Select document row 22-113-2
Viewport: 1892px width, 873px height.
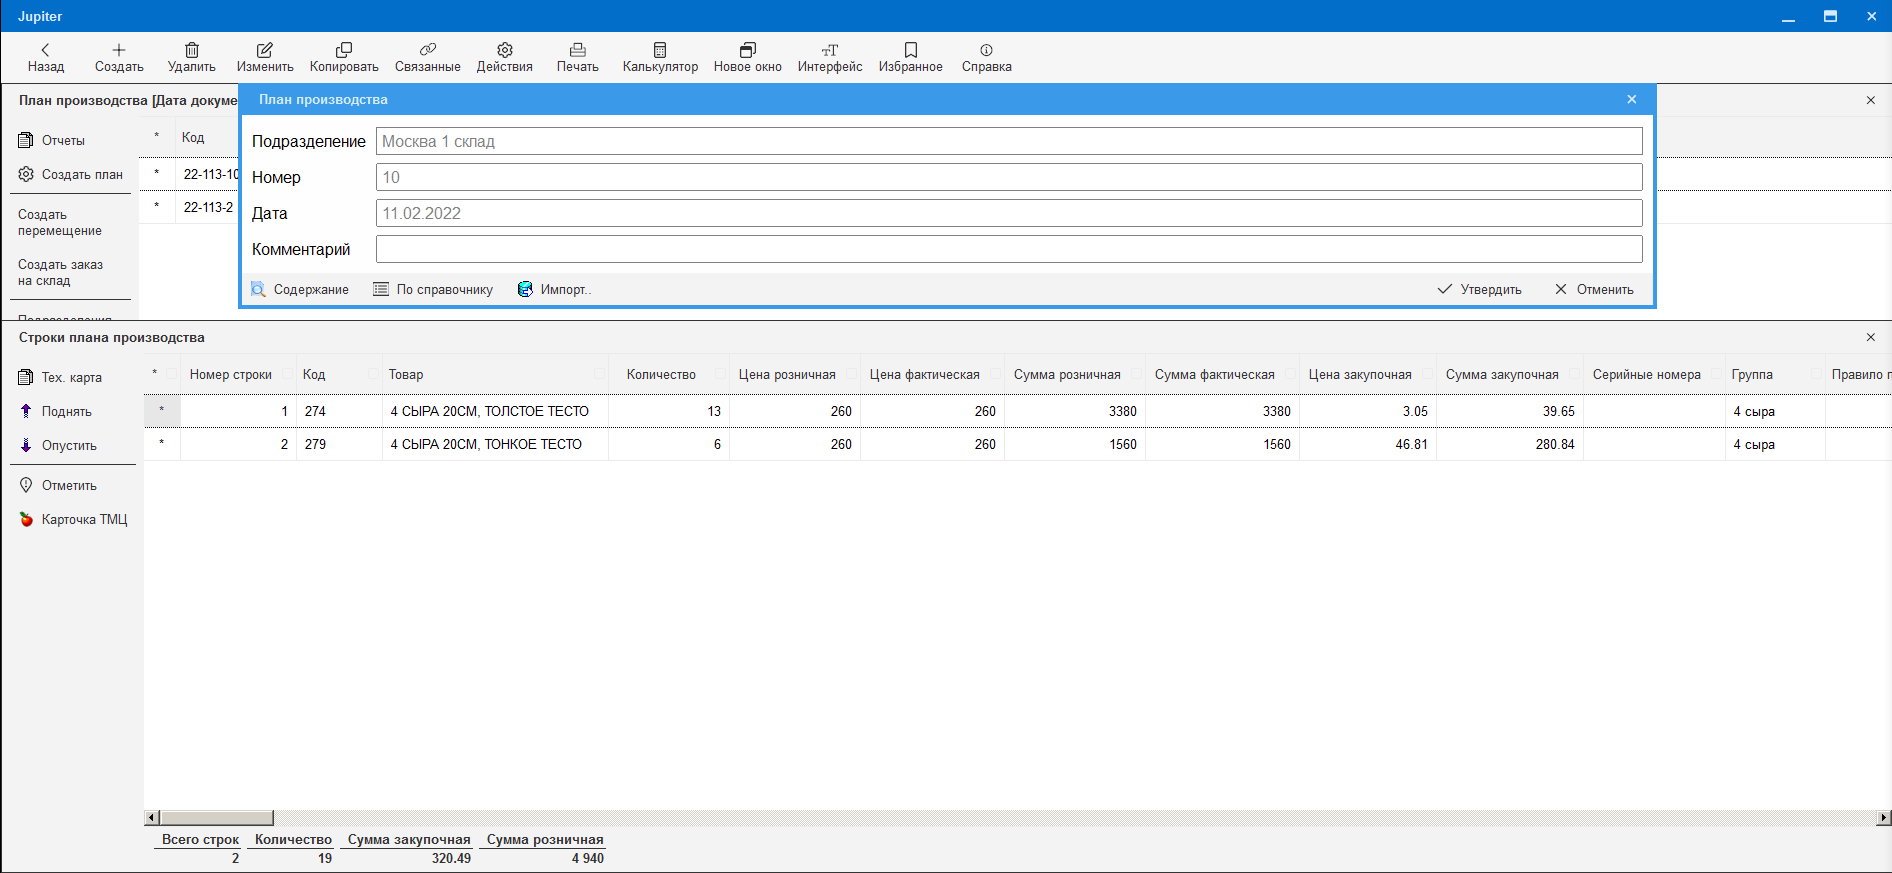click(x=208, y=207)
